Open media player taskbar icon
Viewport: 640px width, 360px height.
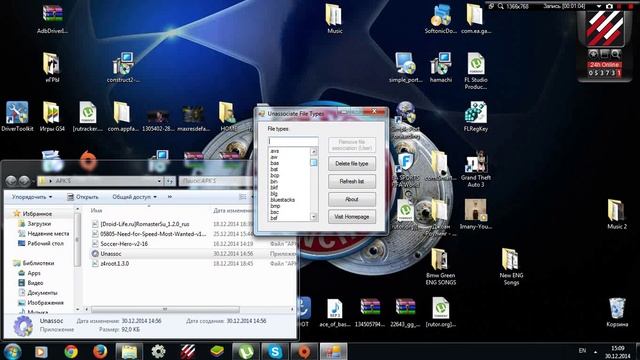click(x=41, y=351)
